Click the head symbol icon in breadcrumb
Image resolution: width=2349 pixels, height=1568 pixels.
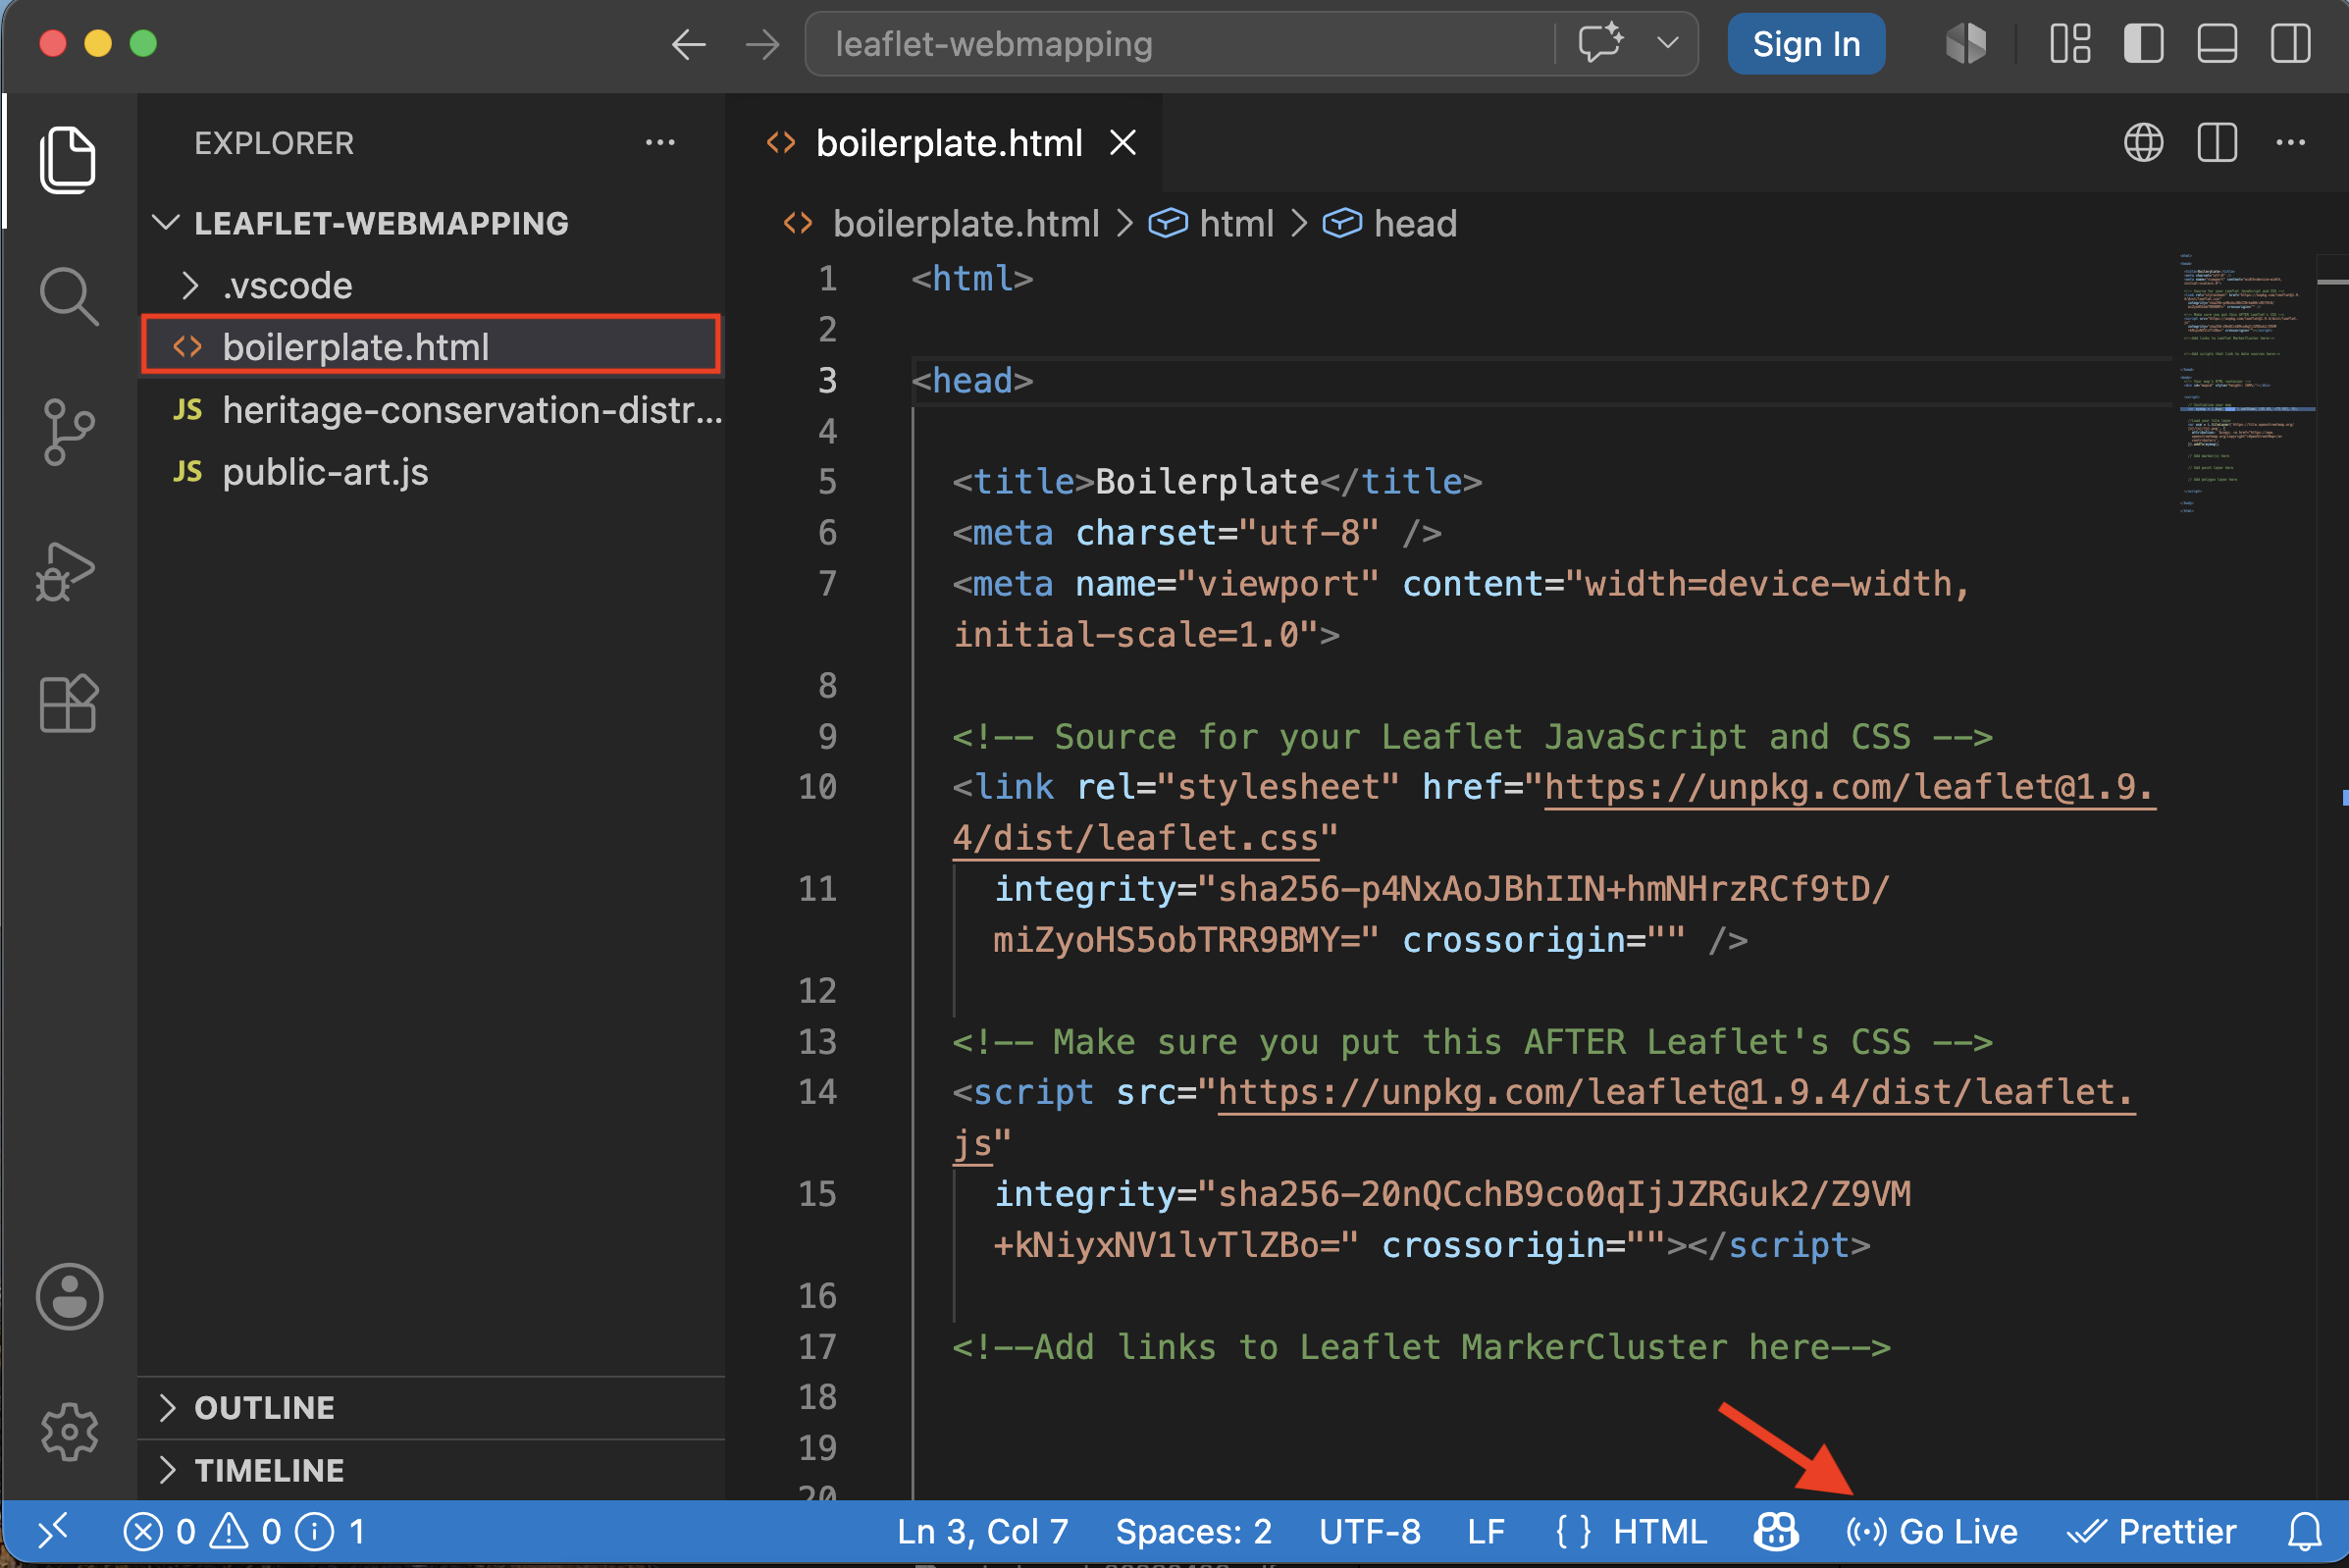click(x=1342, y=223)
